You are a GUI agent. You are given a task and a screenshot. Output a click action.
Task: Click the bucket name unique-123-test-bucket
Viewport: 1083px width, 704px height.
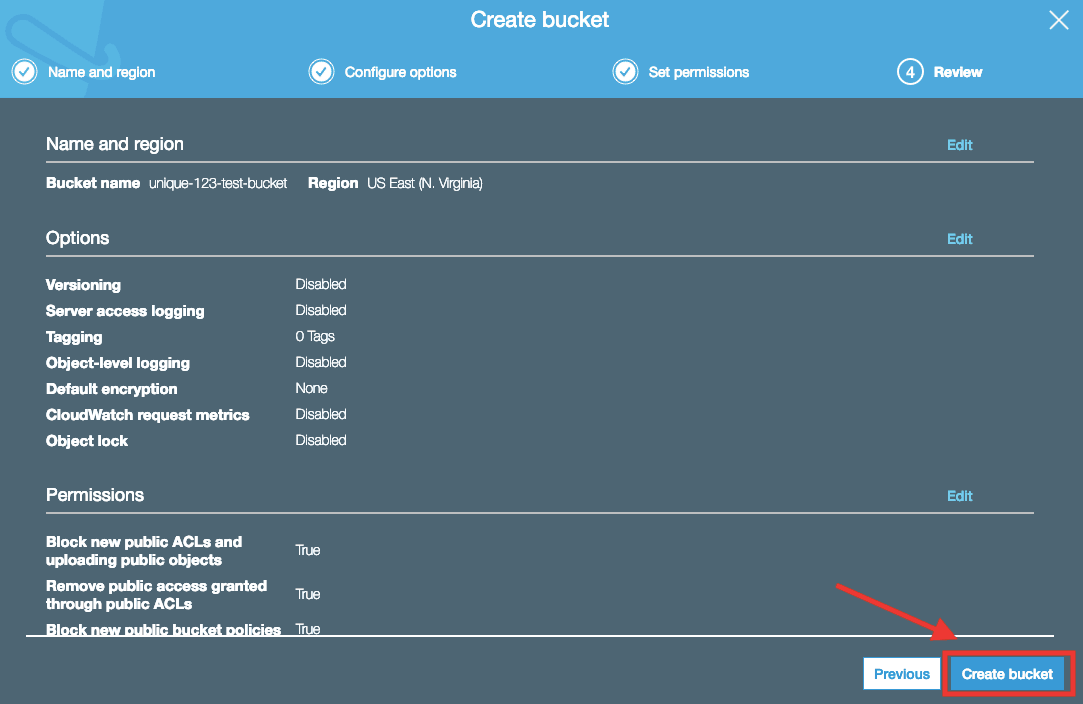point(218,184)
